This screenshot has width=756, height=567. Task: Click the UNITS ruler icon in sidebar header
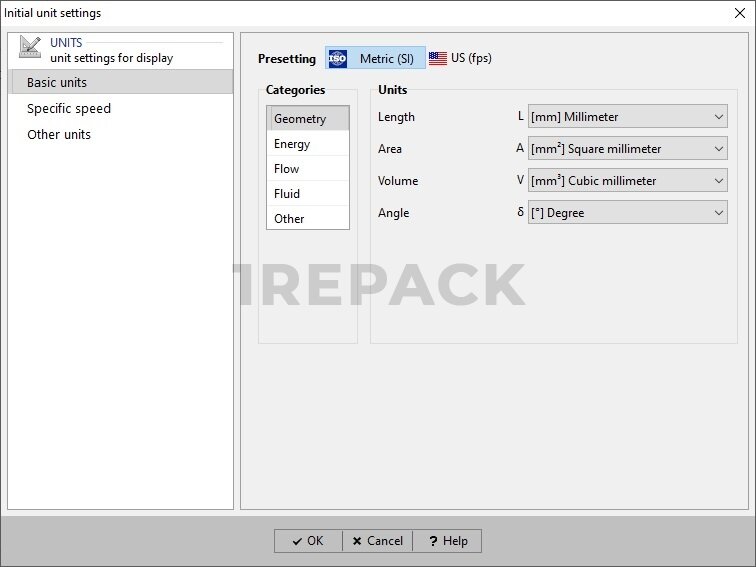coord(30,48)
